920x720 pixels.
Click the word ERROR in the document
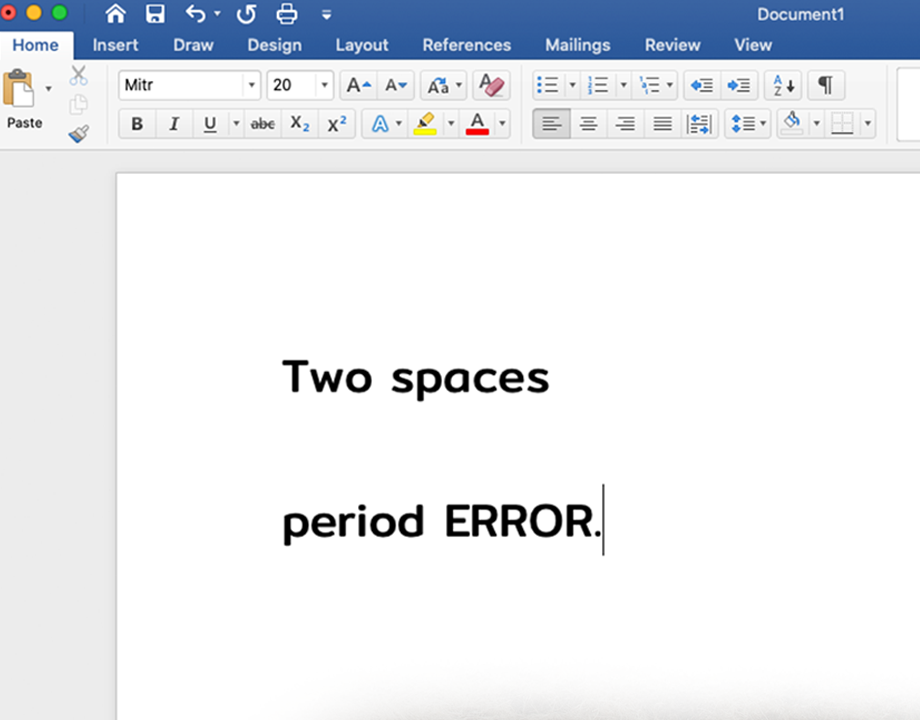518,522
